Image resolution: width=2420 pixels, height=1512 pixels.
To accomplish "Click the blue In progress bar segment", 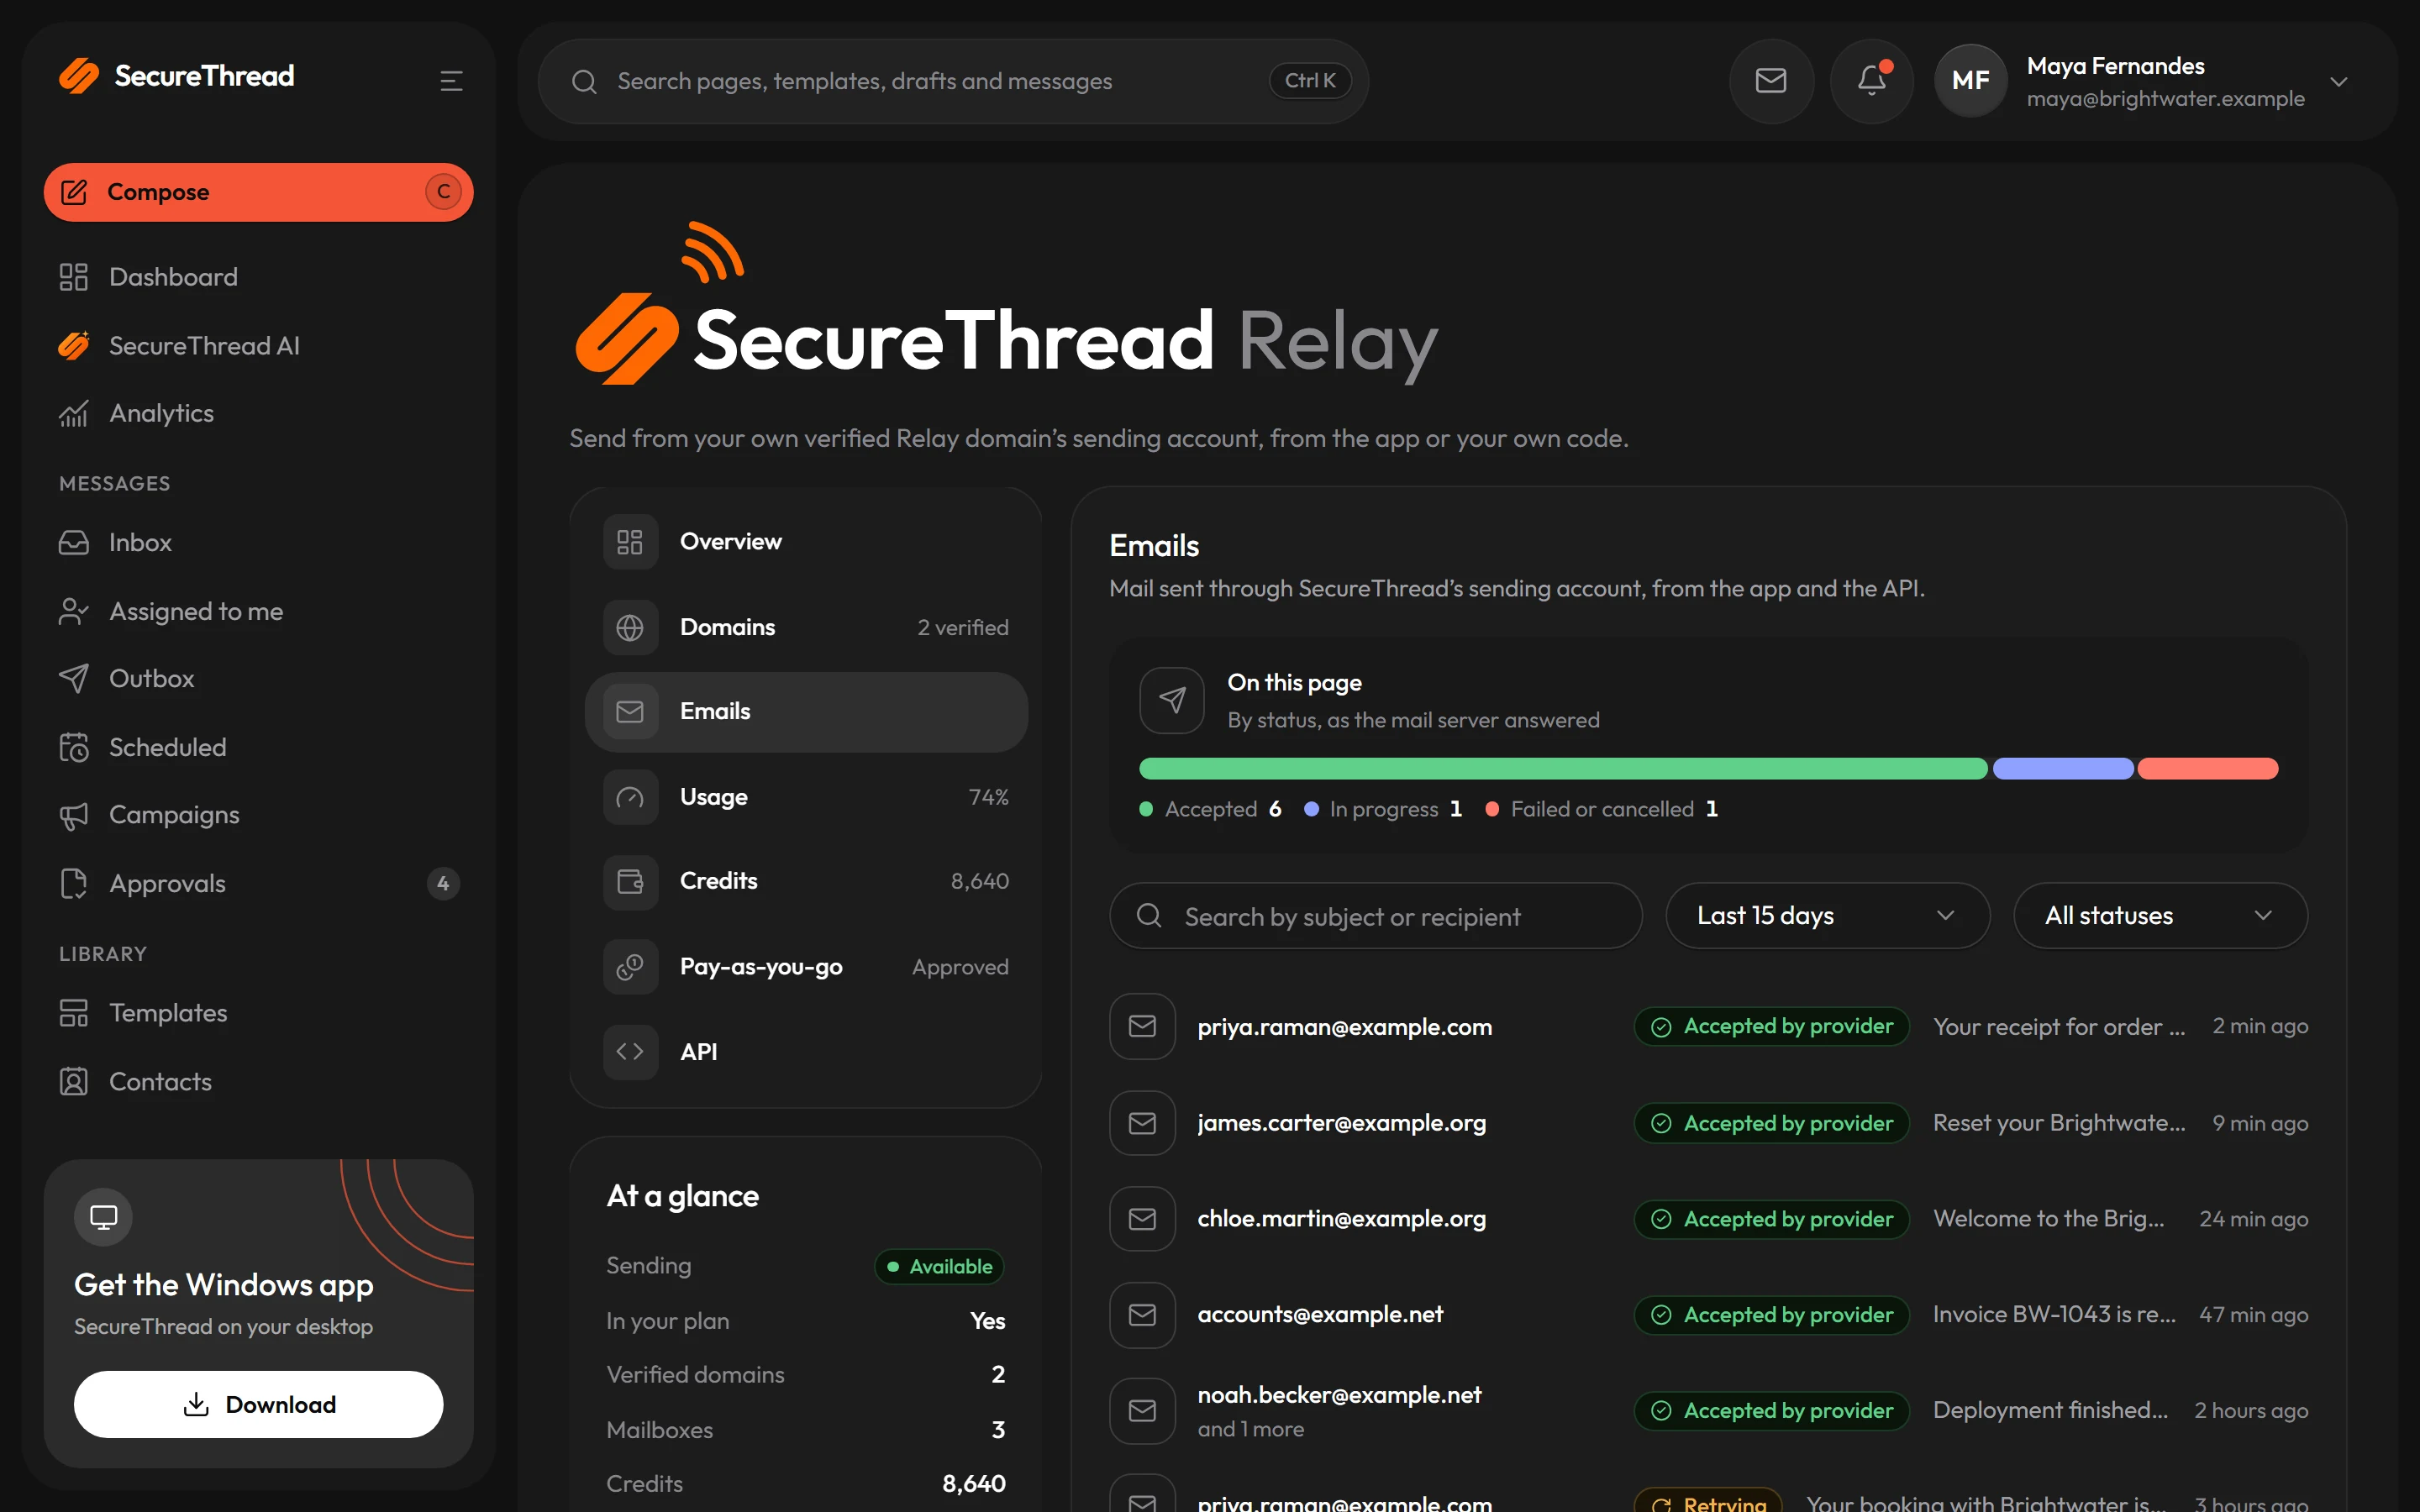I will pyautogui.click(x=2062, y=768).
